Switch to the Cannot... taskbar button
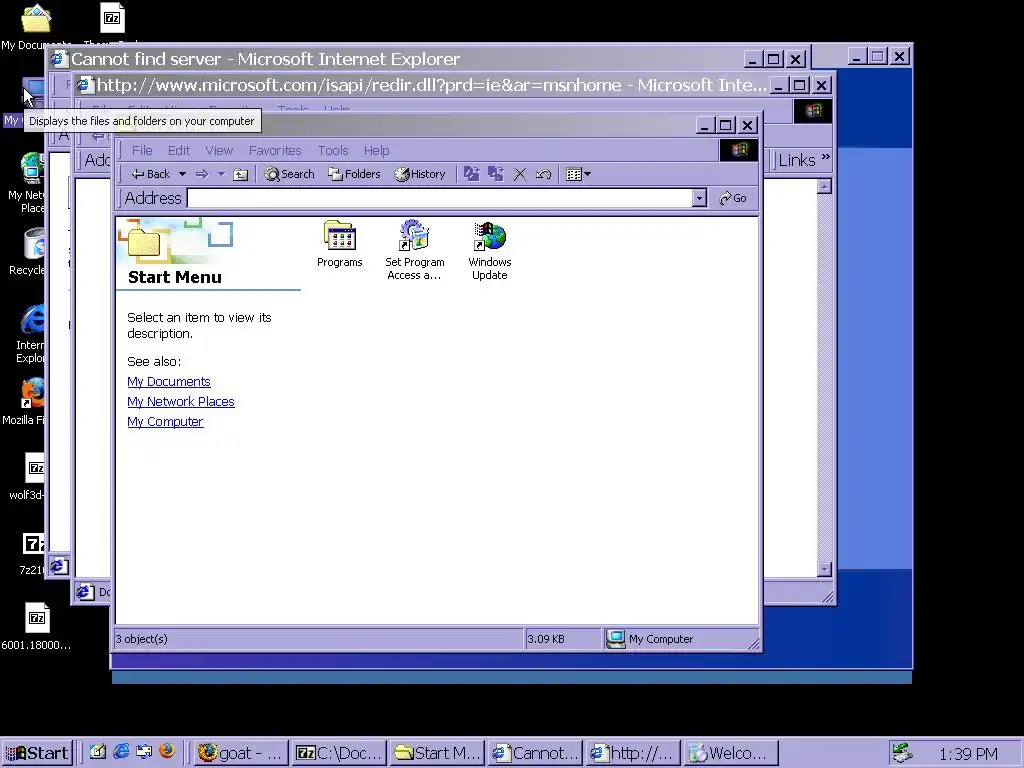The image size is (1024, 768). 535,753
